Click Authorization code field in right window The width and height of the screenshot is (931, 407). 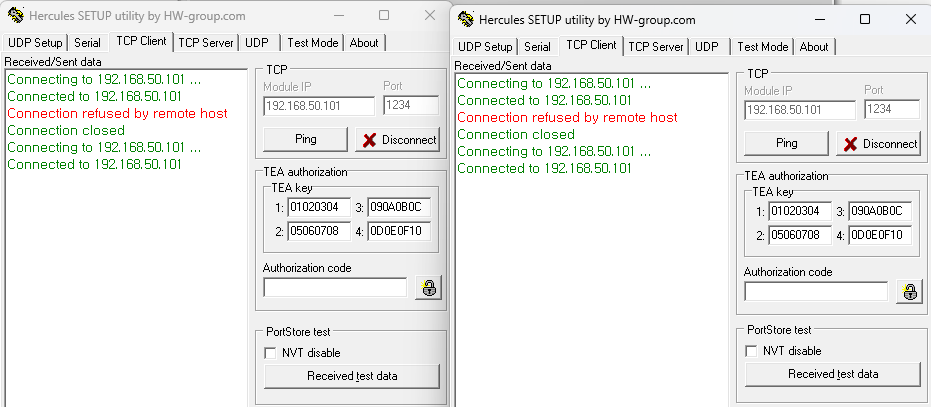pos(816,292)
